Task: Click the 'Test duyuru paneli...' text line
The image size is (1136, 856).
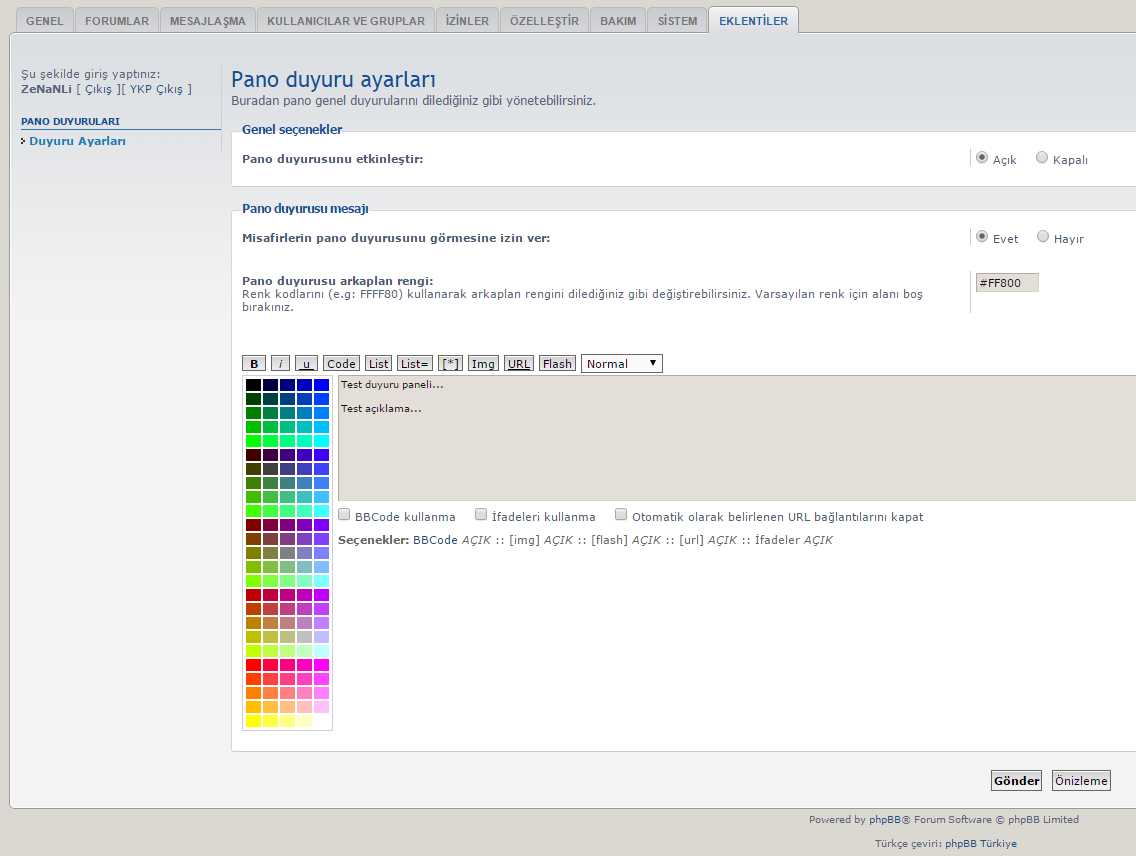Action: tap(392, 385)
